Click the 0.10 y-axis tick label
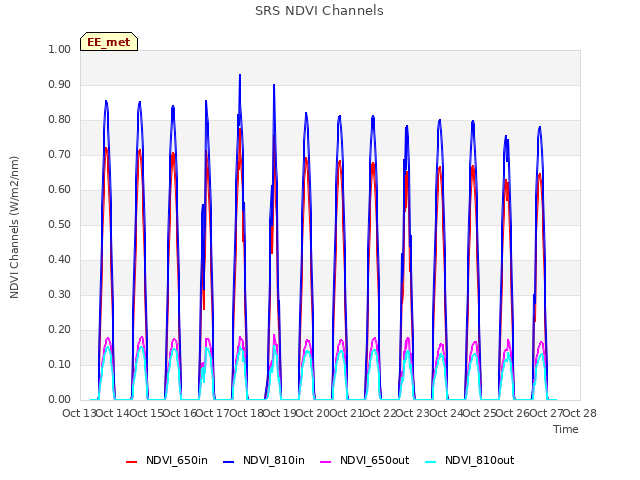 [59, 364]
